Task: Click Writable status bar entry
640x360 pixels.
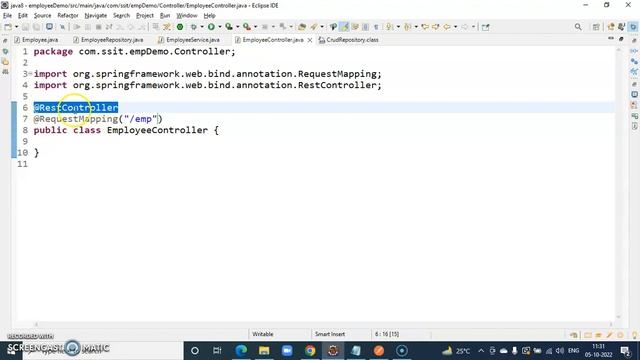Action: pyautogui.click(x=263, y=334)
